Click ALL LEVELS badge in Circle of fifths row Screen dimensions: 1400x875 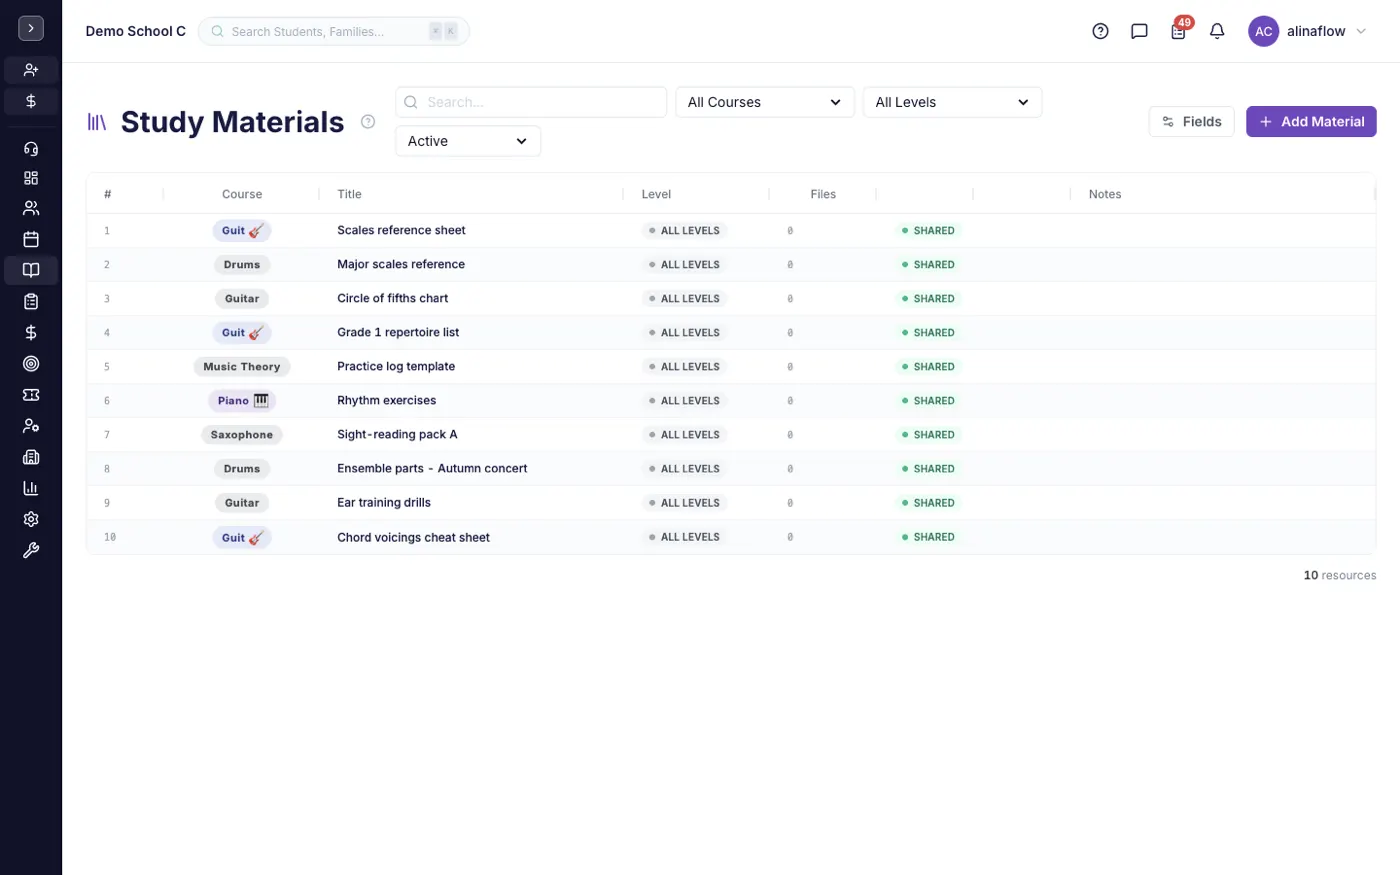[684, 298]
